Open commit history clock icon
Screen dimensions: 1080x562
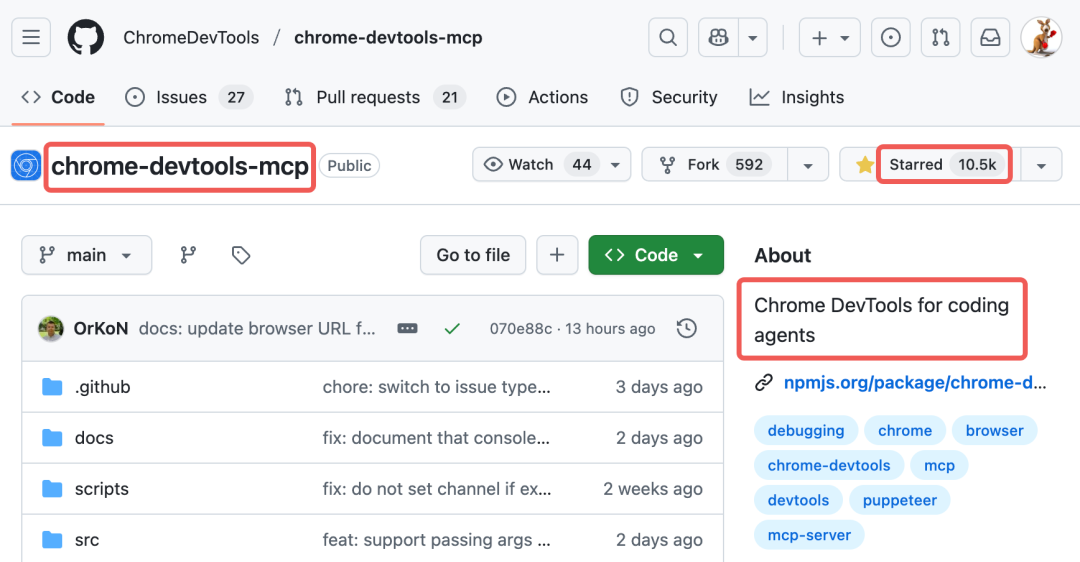point(687,329)
